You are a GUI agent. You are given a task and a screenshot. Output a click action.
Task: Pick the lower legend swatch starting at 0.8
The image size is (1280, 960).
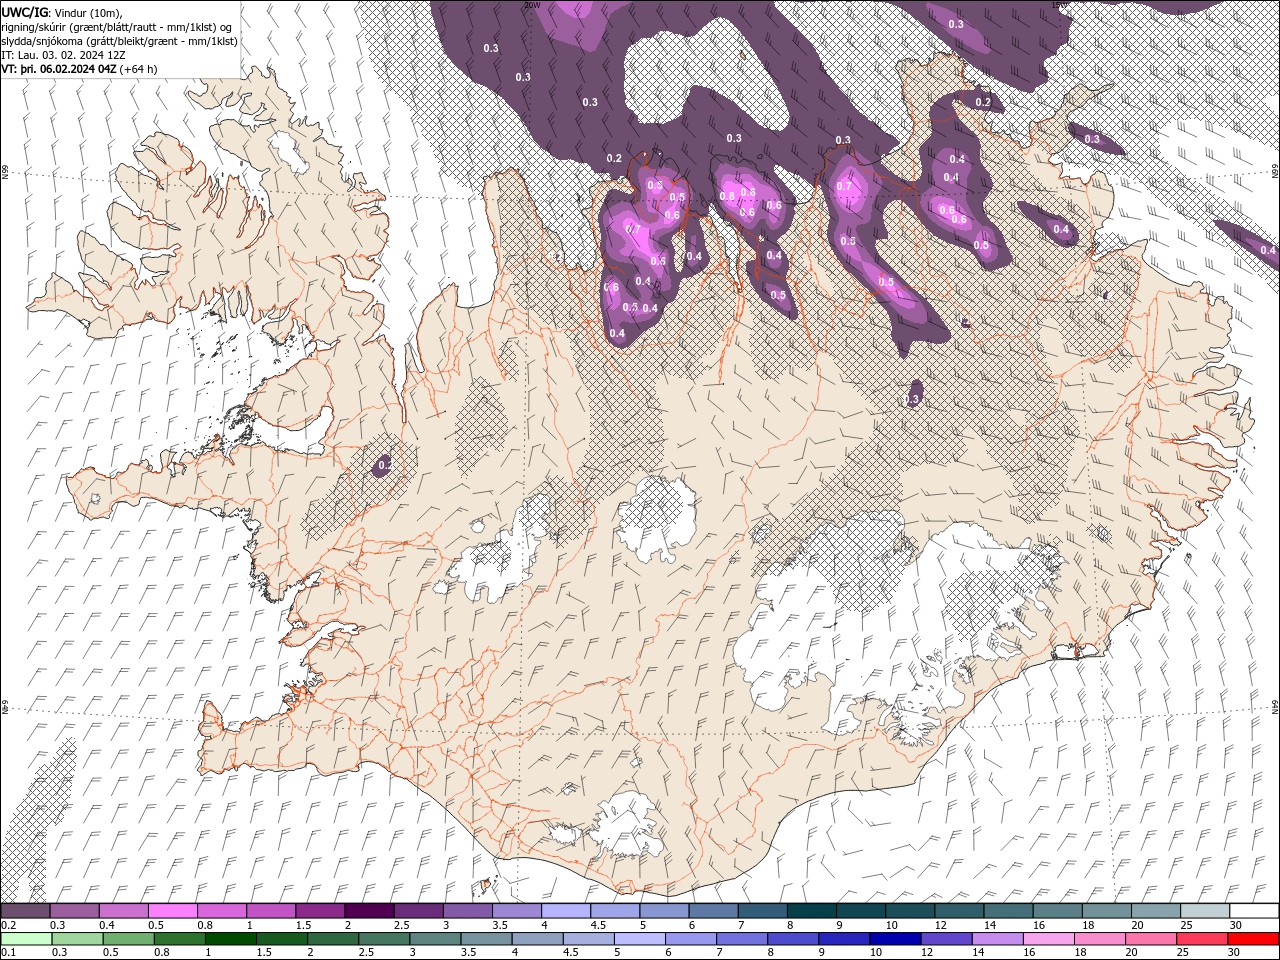click(179, 939)
